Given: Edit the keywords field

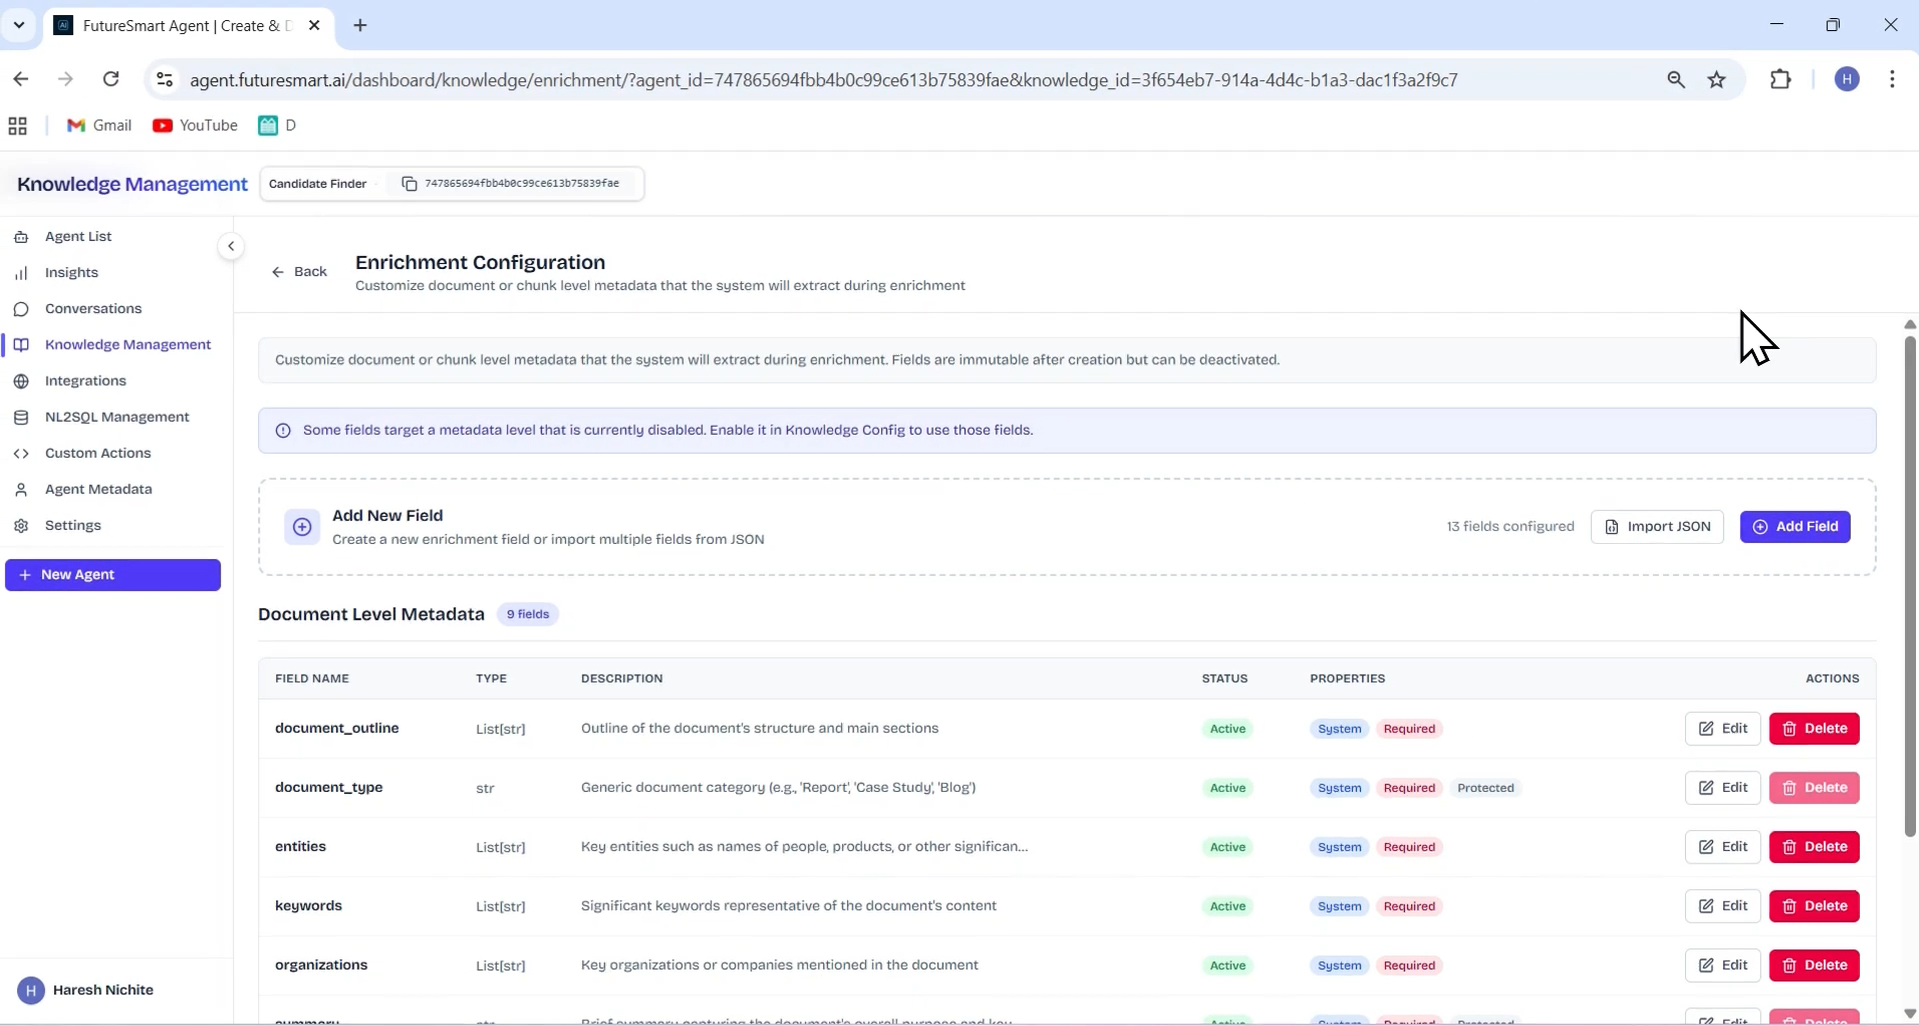Looking at the screenshot, I should tap(1722, 906).
